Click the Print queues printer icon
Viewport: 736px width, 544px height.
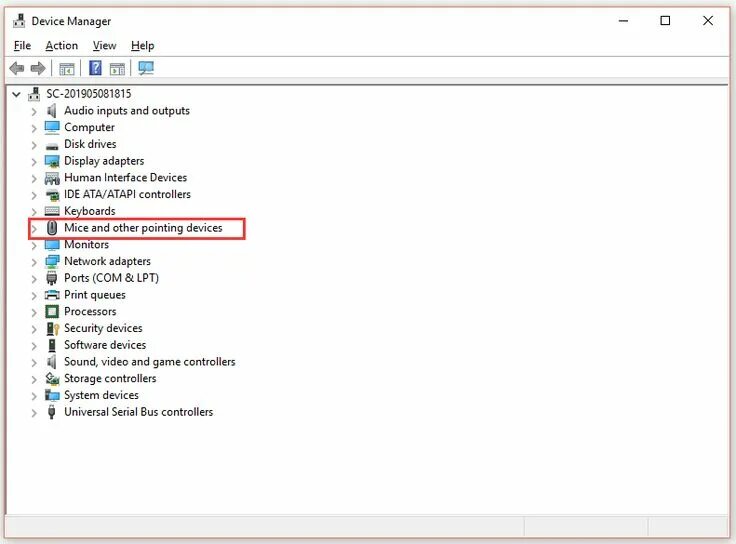click(52, 295)
